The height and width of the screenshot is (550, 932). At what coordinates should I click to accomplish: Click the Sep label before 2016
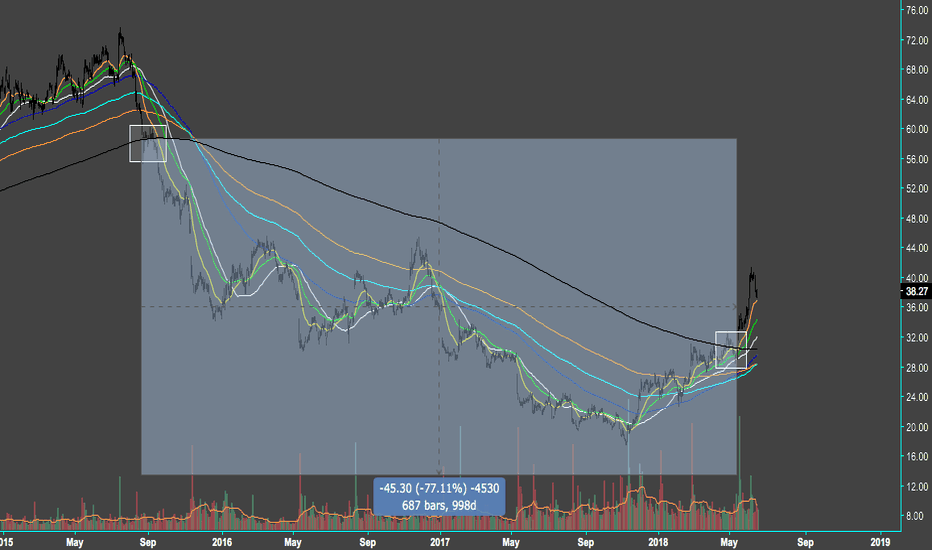tap(147, 542)
